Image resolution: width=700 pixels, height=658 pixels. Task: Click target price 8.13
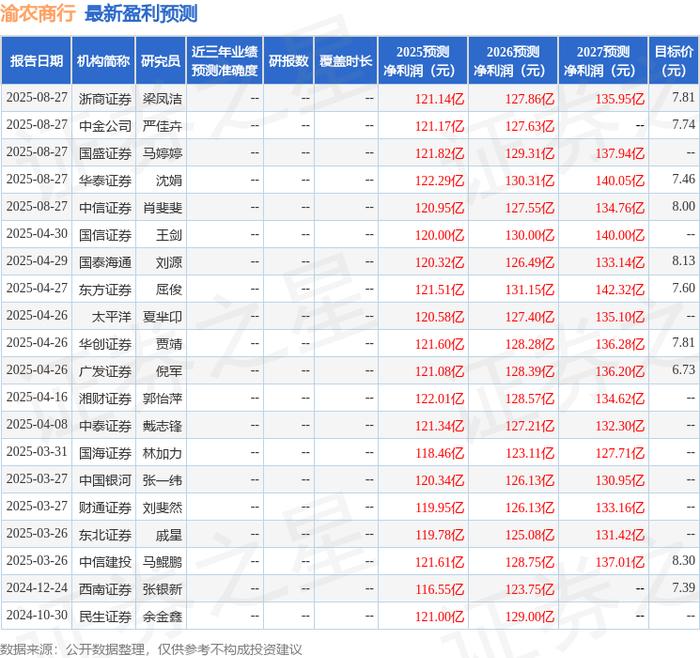(683, 261)
